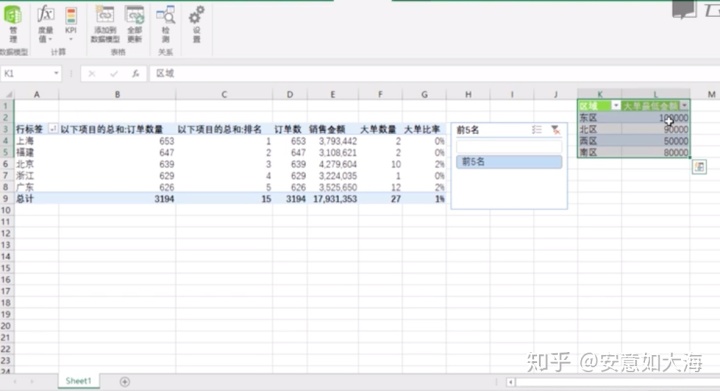Click the quick analysis icon below table
Image resolution: width=720 pixels, height=391 pixels.
[x=699, y=167]
